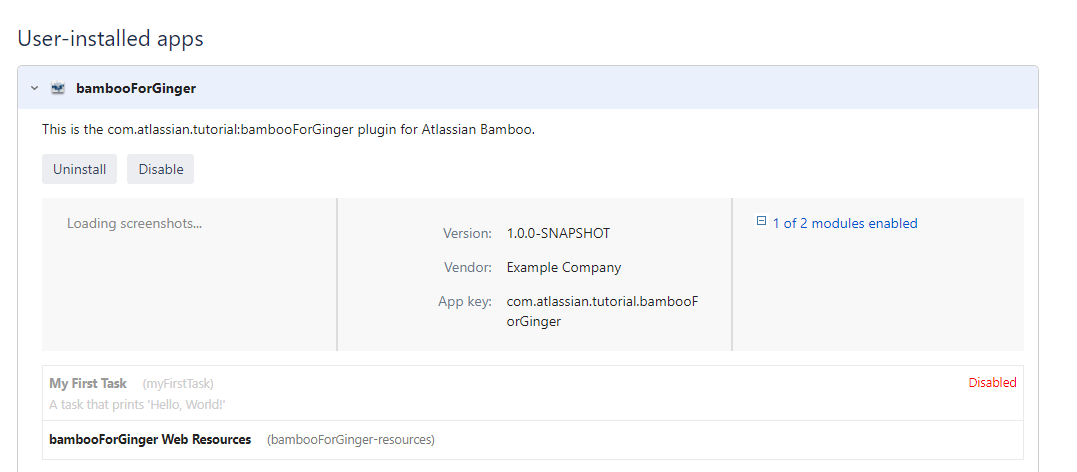Click the bambooForGinger plugin icon

(58, 88)
